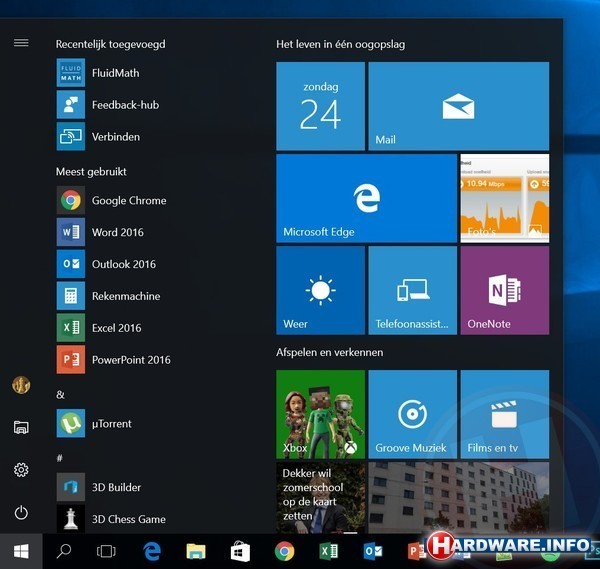This screenshot has height=569, width=600.
Task: Open Outlook 2016 from the app list
Action: 153,264
